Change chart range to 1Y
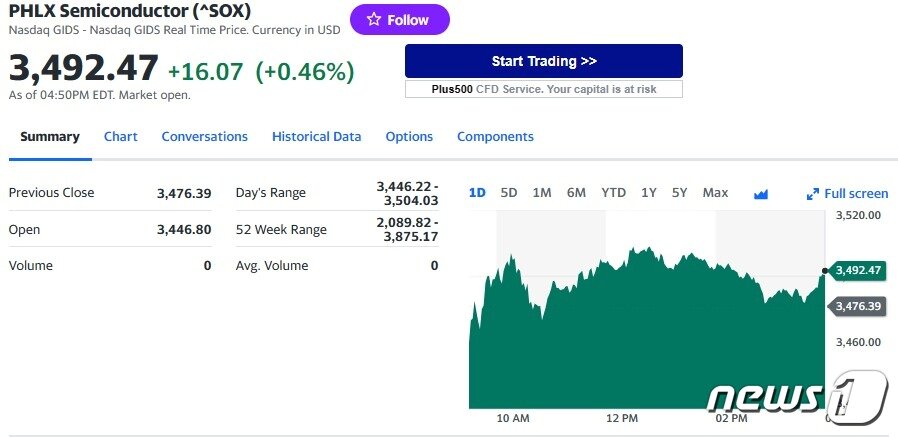This screenshot has width=898, height=437. coord(649,193)
